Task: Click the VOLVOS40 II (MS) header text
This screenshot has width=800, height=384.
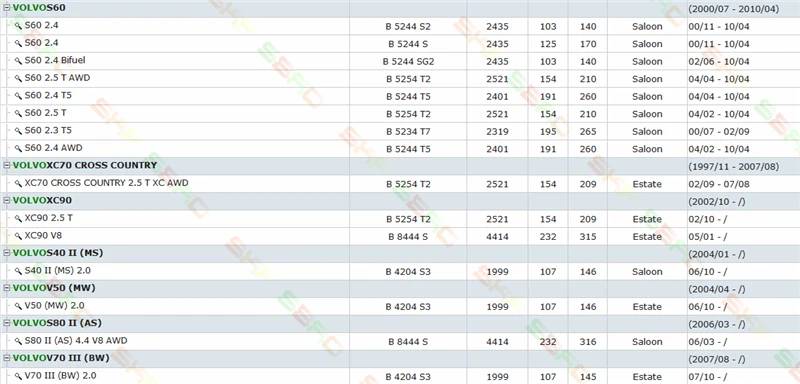Action: pyautogui.click(x=58, y=253)
